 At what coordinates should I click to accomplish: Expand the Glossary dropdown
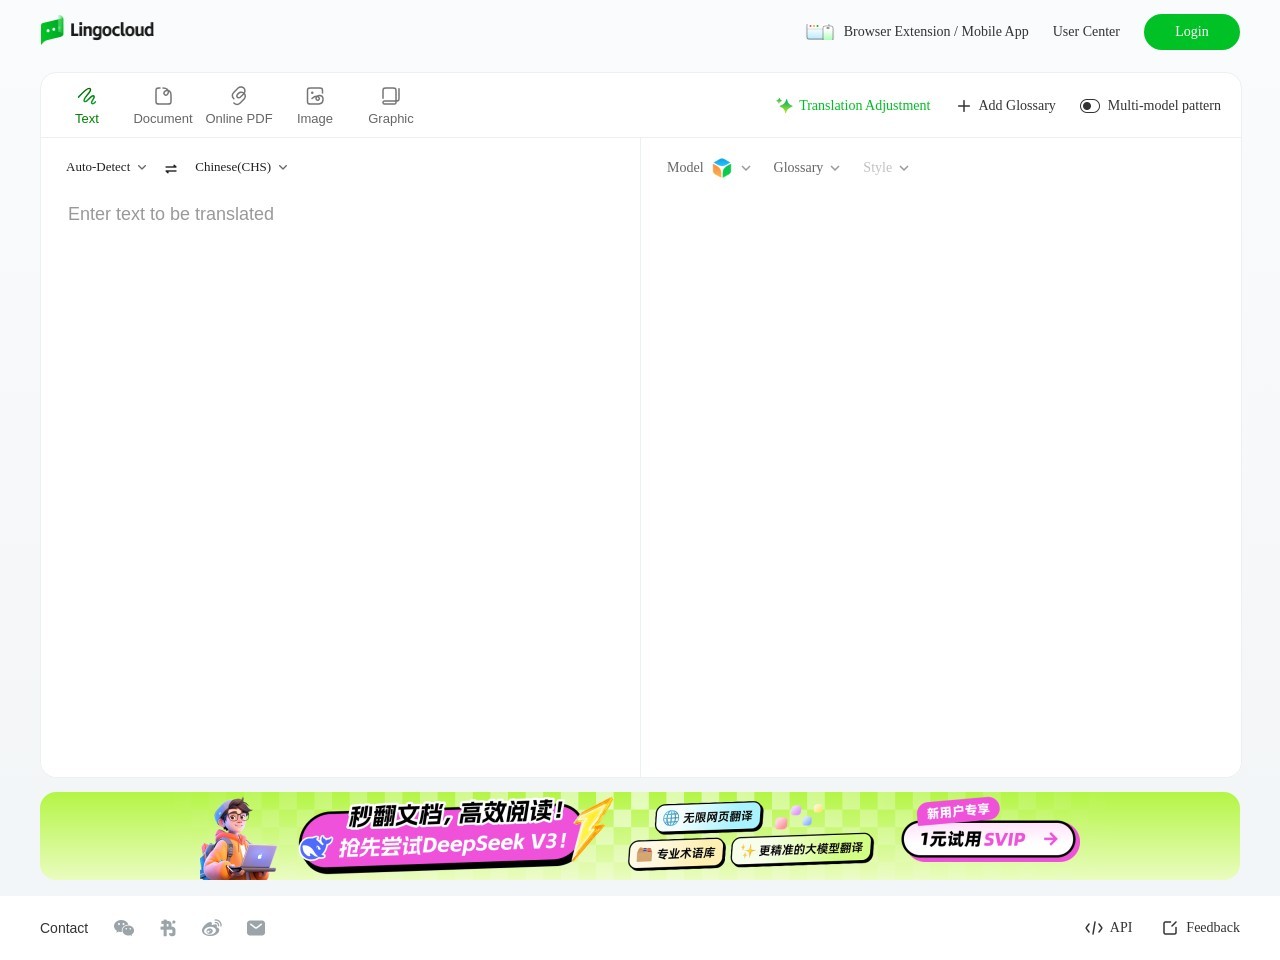coord(806,168)
